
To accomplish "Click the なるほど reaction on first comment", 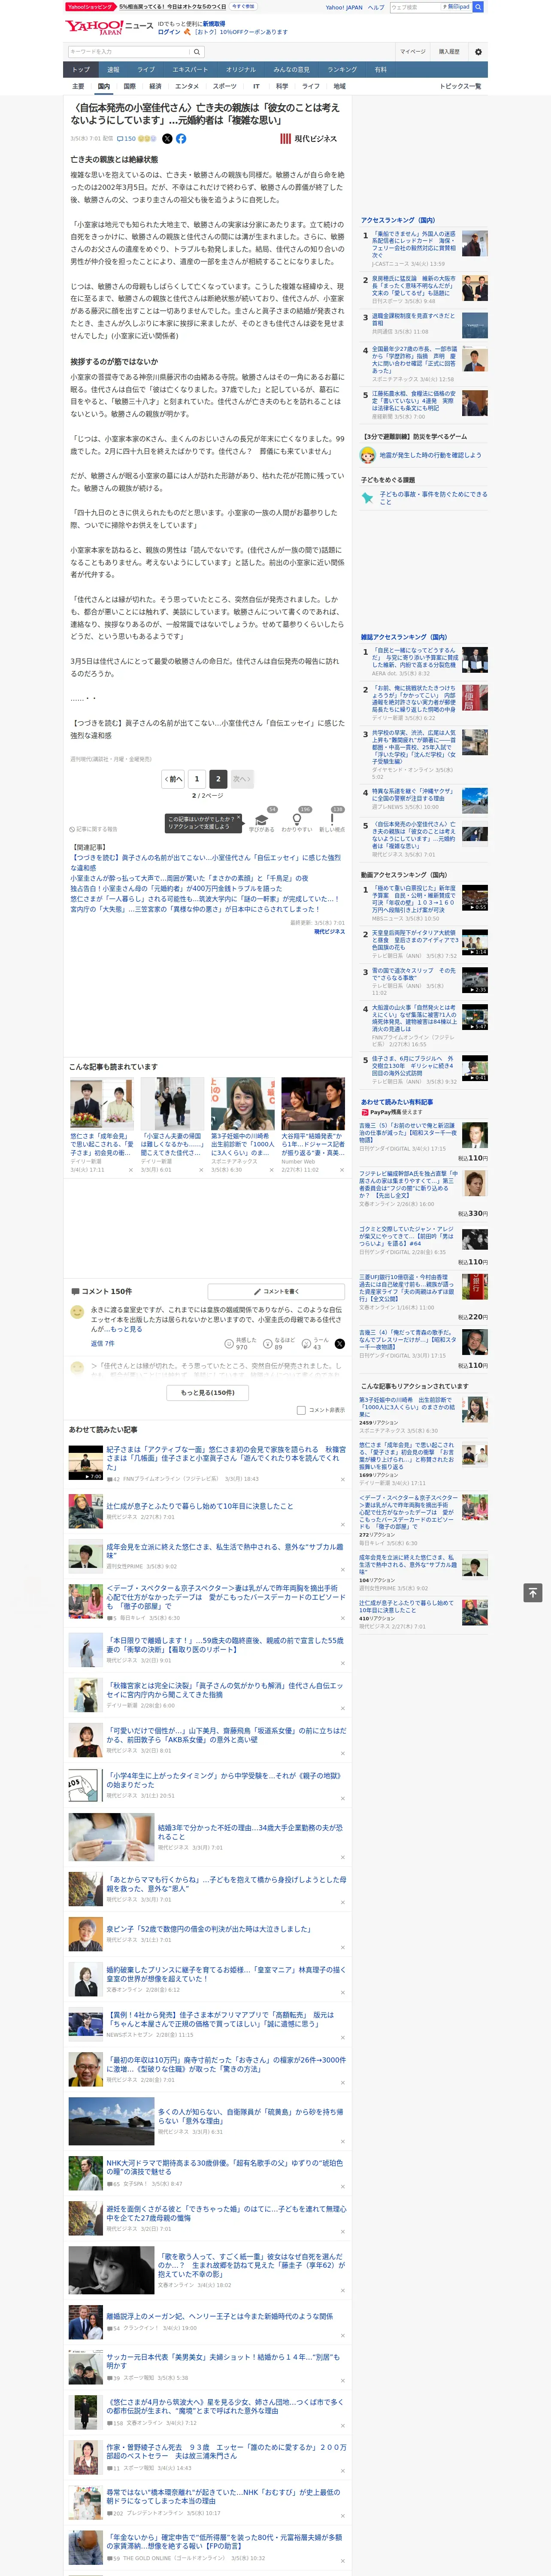I will (x=280, y=1344).
